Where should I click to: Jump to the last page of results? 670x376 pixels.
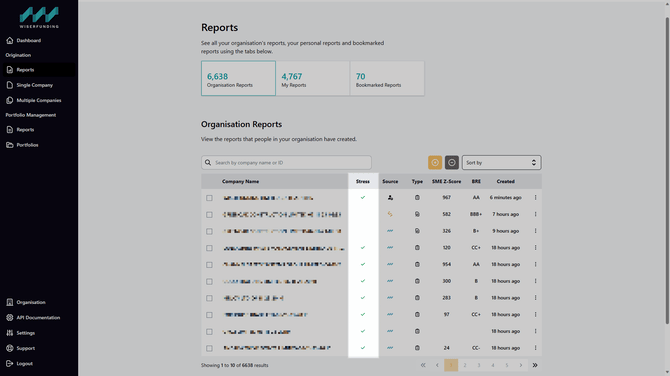[535, 365]
